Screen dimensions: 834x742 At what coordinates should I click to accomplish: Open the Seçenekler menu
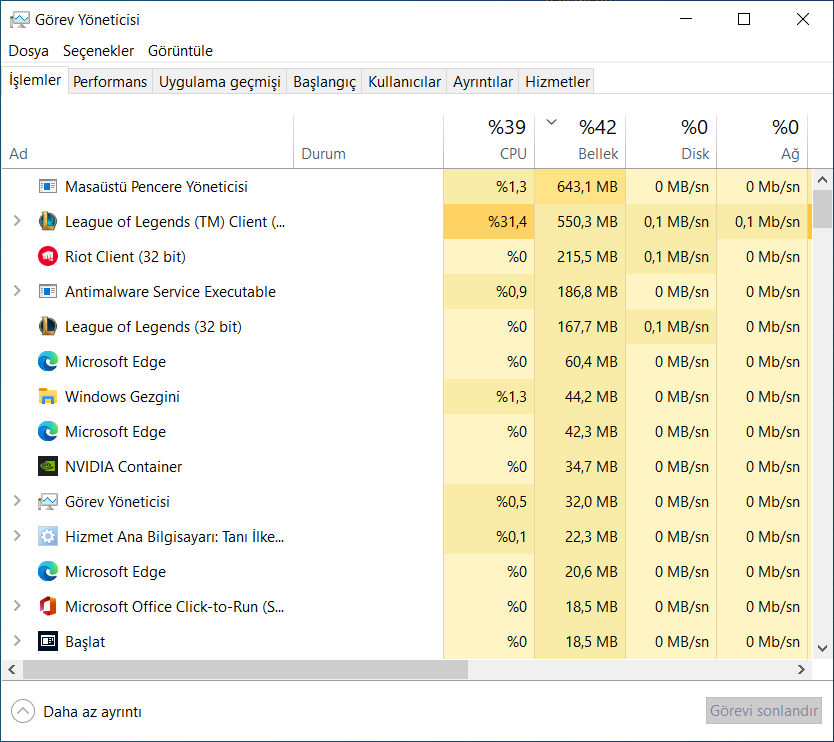[x=98, y=51]
